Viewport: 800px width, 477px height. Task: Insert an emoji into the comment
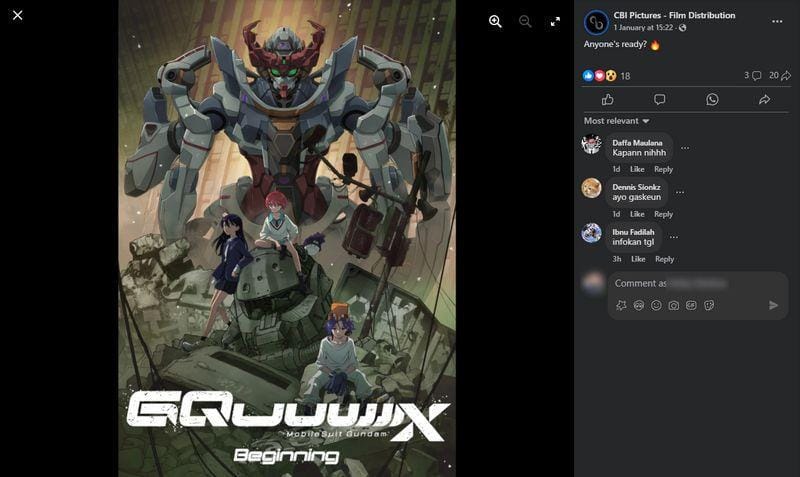coord(656,305)
